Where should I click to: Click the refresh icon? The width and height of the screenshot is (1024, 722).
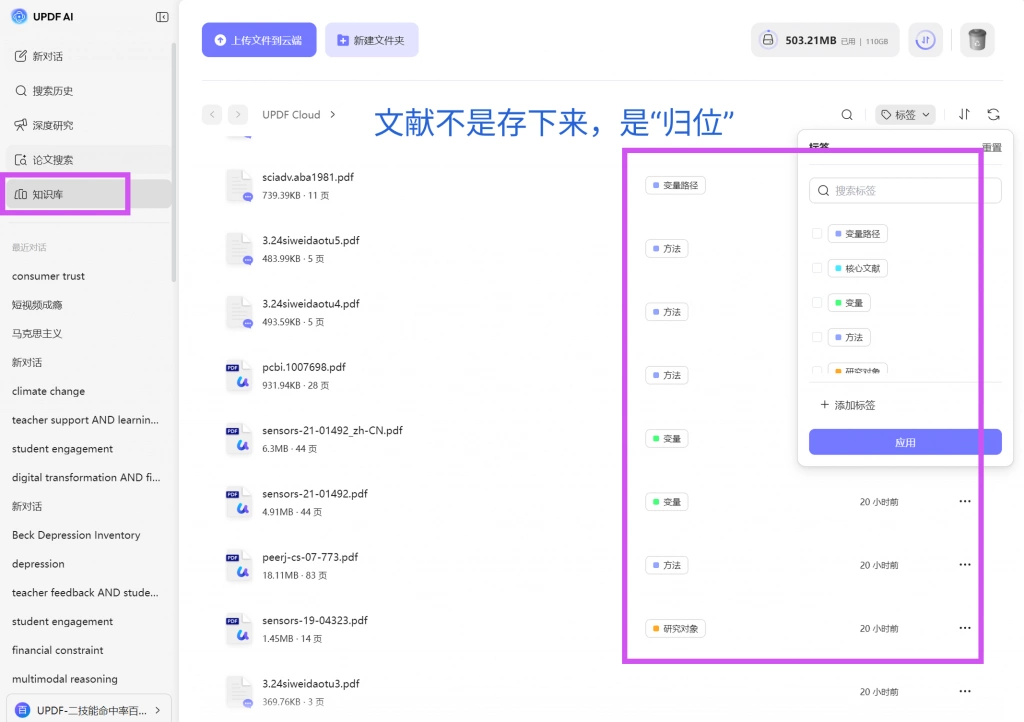tap(993, 114)
